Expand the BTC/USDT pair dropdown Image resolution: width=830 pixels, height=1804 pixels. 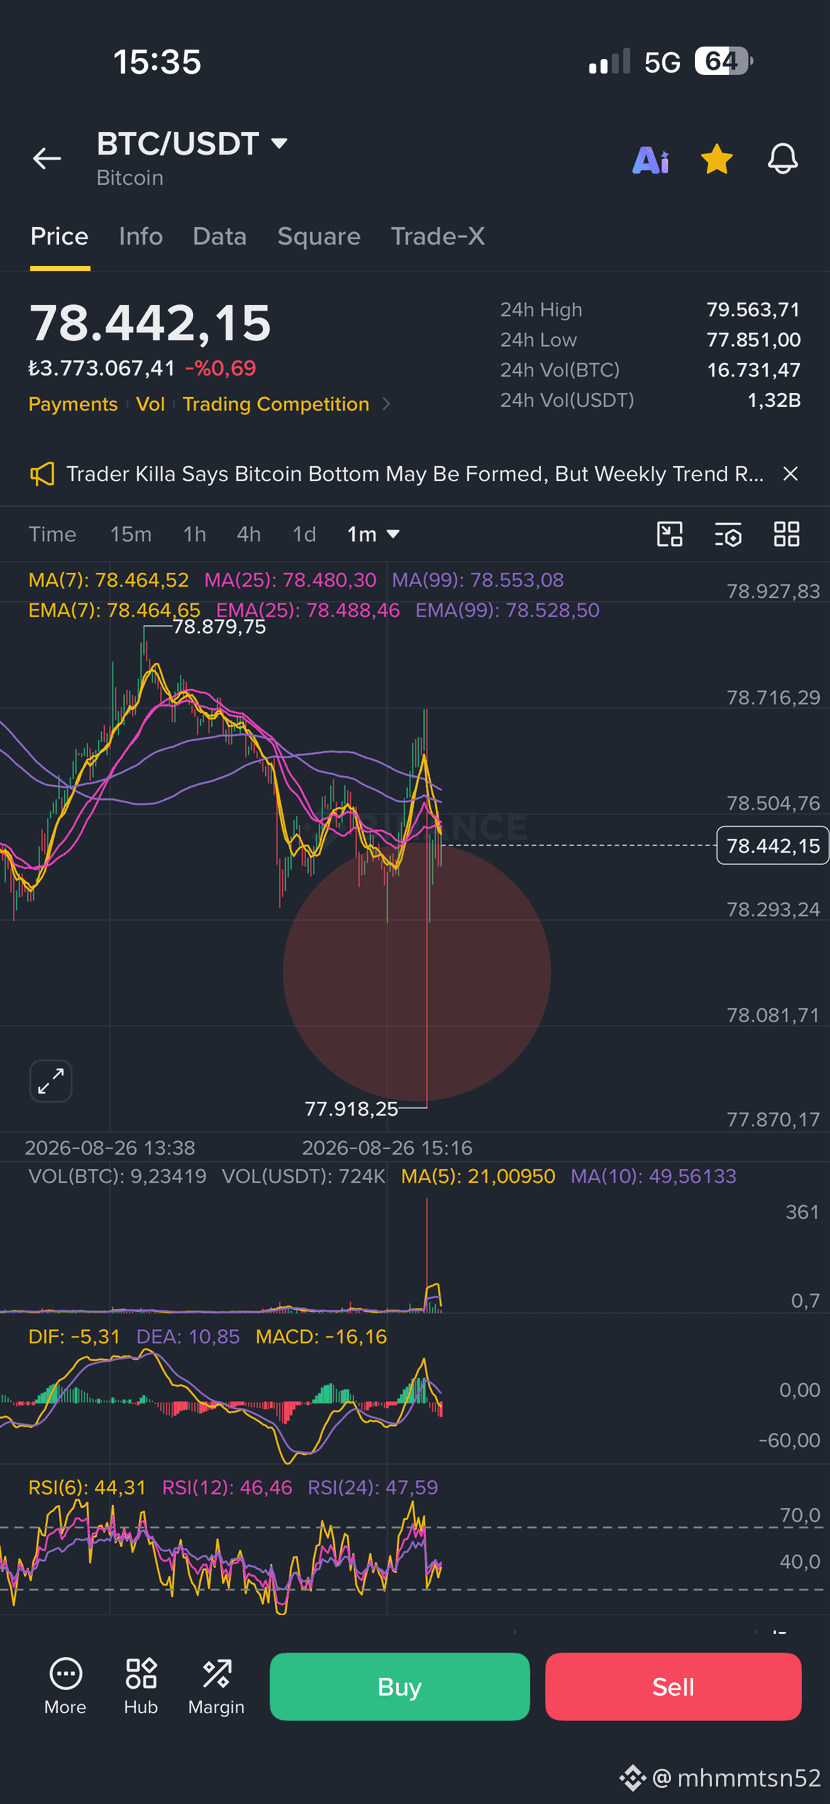coord(280,144)
